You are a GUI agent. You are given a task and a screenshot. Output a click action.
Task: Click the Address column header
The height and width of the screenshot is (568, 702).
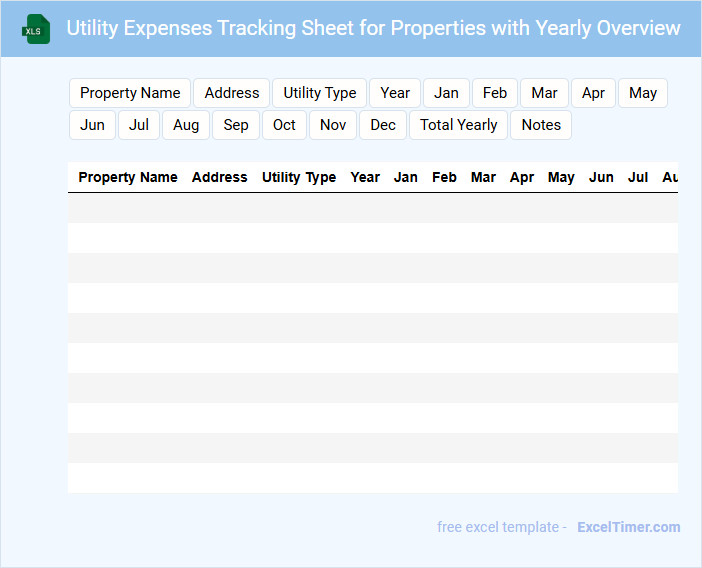click(x=220, y=177)
